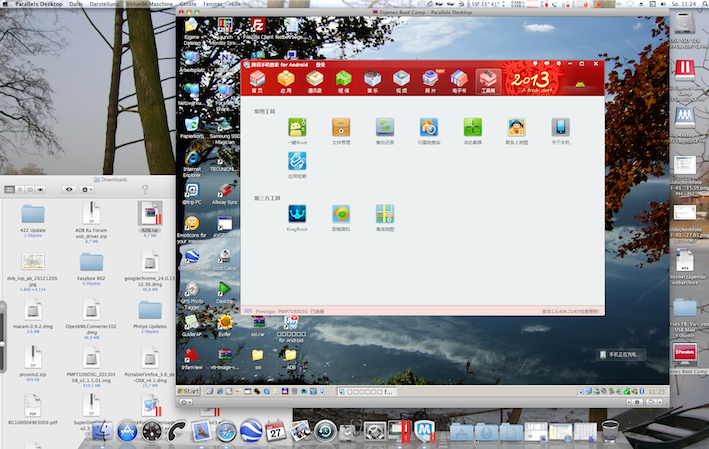Click the Prestigio PMP7100D3G connected device status
This screenshot has width=709, height=449.
pyautogui.click(x=289, y=311)
